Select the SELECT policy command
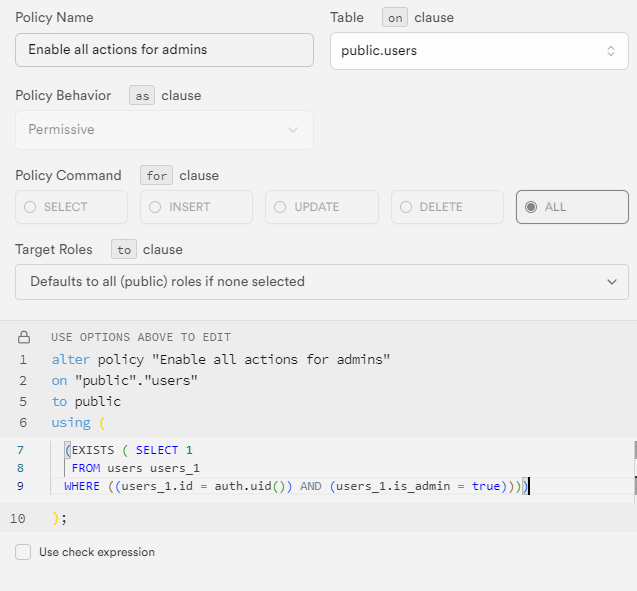This screenshot has width=637, height=591. (72, 207)
